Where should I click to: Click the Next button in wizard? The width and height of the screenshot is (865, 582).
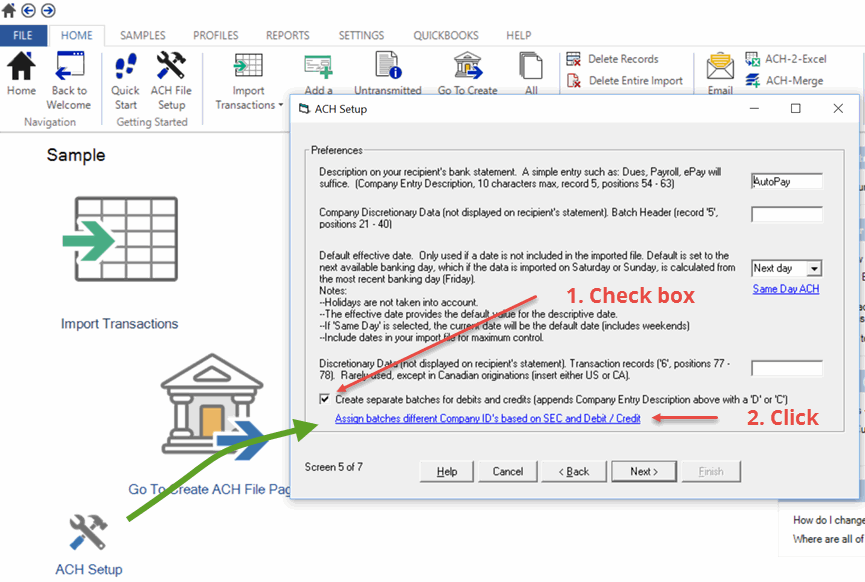[x=643, y=471]
